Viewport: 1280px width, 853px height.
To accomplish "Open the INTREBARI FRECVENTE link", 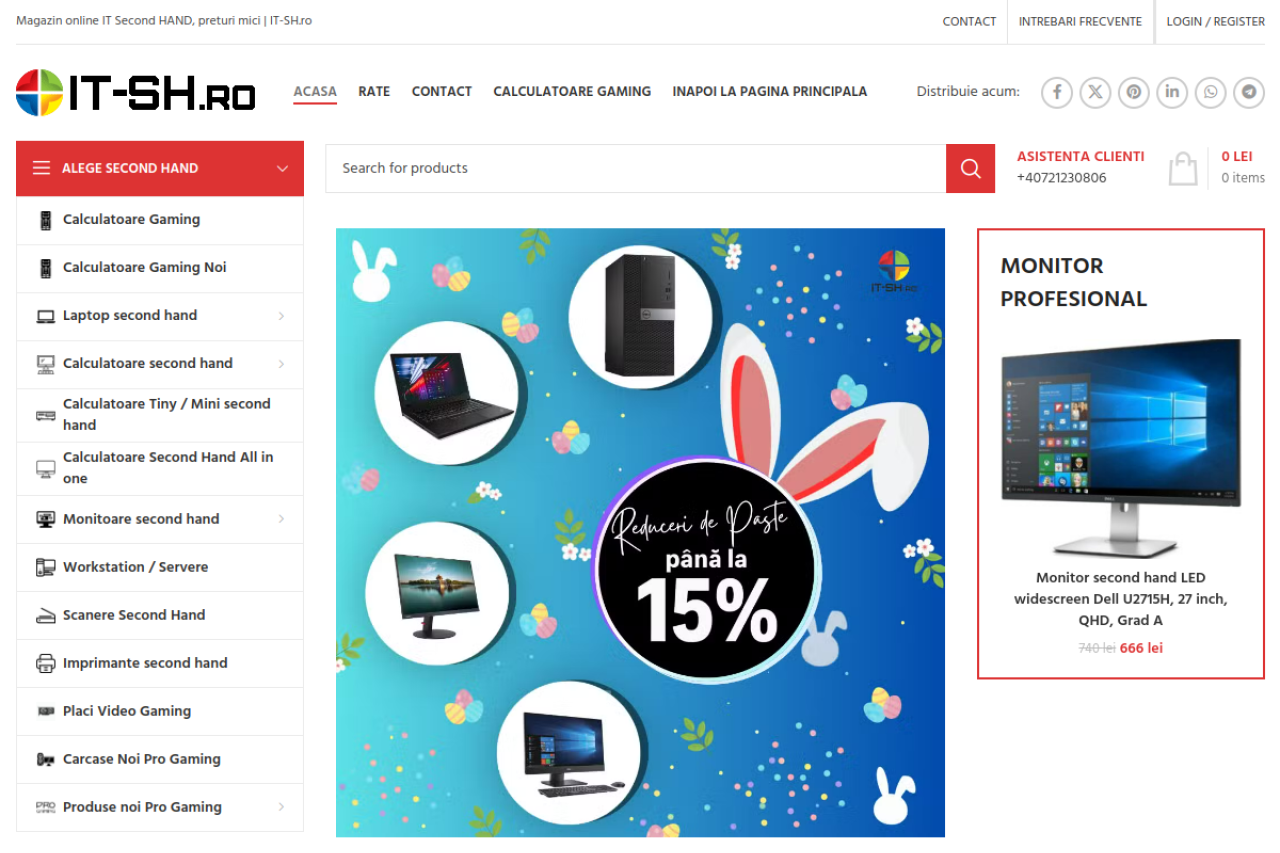I will pyautogui.click(x=1080, y=21).
